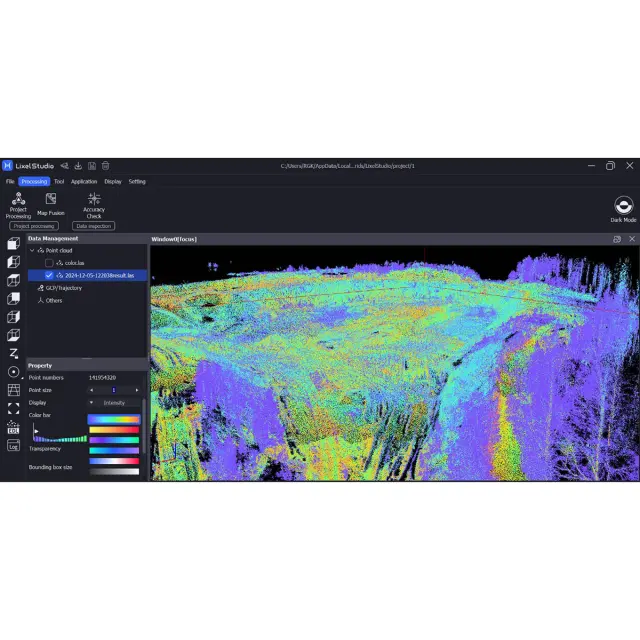The image size is (640, 640).
Task: Open the Setting menu
Action: pyautogui.click(x=137, y=182)
